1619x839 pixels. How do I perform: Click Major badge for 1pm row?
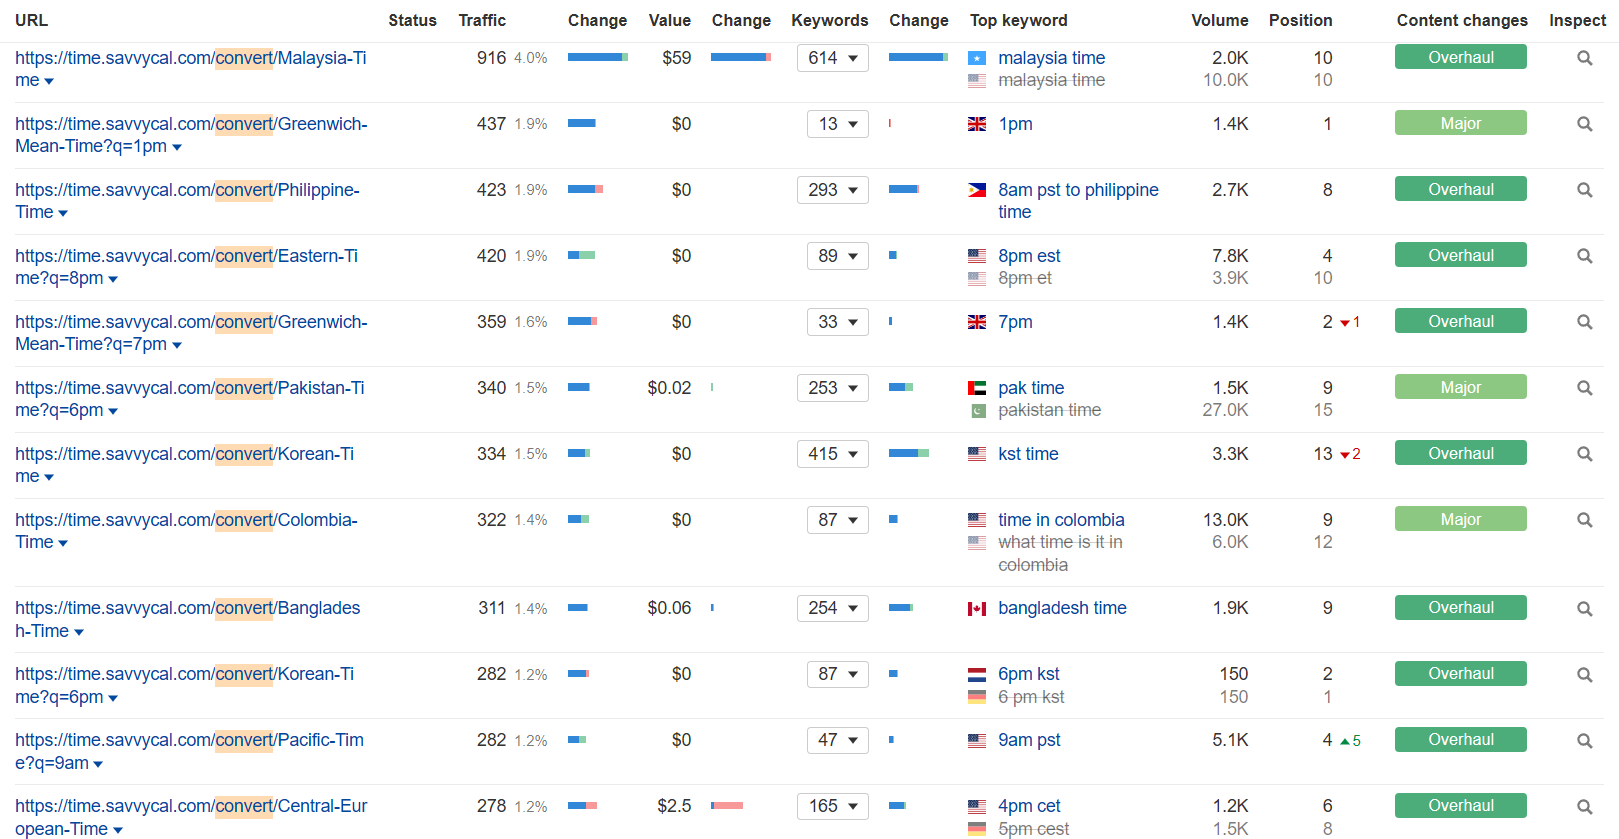point(1460,123)
